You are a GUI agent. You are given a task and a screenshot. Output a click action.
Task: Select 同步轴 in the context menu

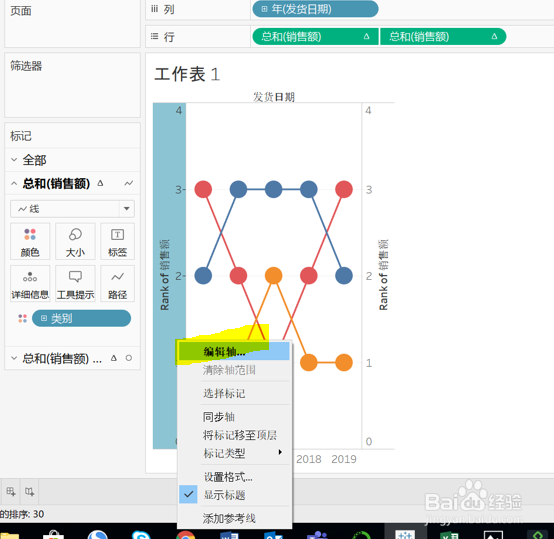click(x=234, y=417)
